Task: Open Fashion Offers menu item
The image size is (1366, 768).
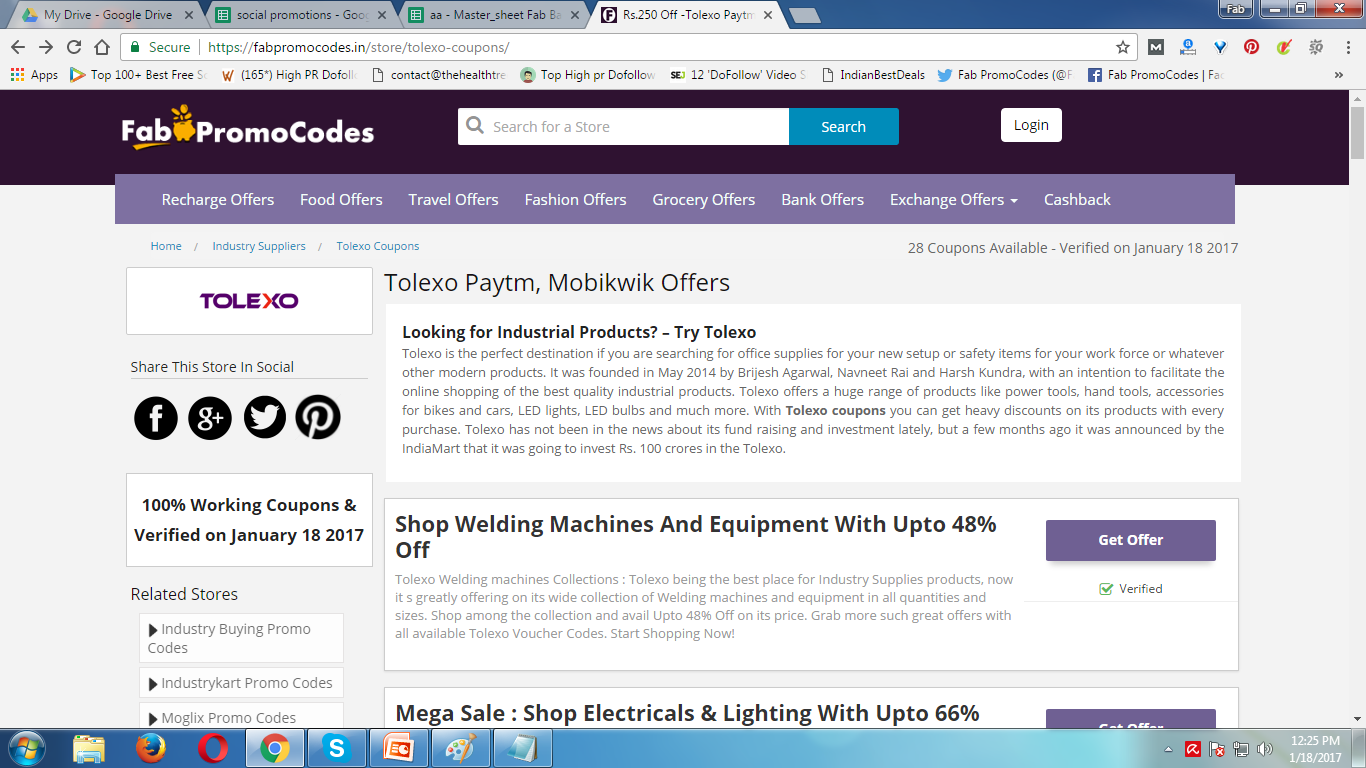Action: (x=576, y=200)
